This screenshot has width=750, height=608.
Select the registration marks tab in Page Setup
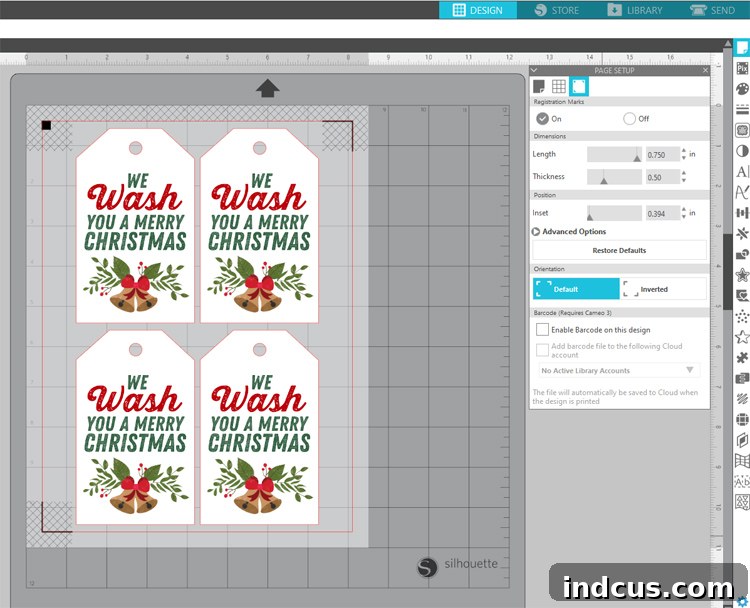[x=579, y=87]
